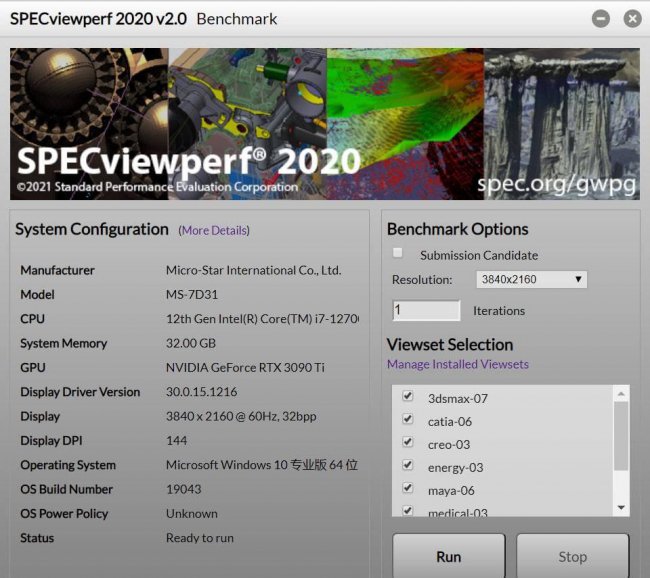650x578 pixels.
Task: Click the Iterations input field
Action: tap(426, 310)
